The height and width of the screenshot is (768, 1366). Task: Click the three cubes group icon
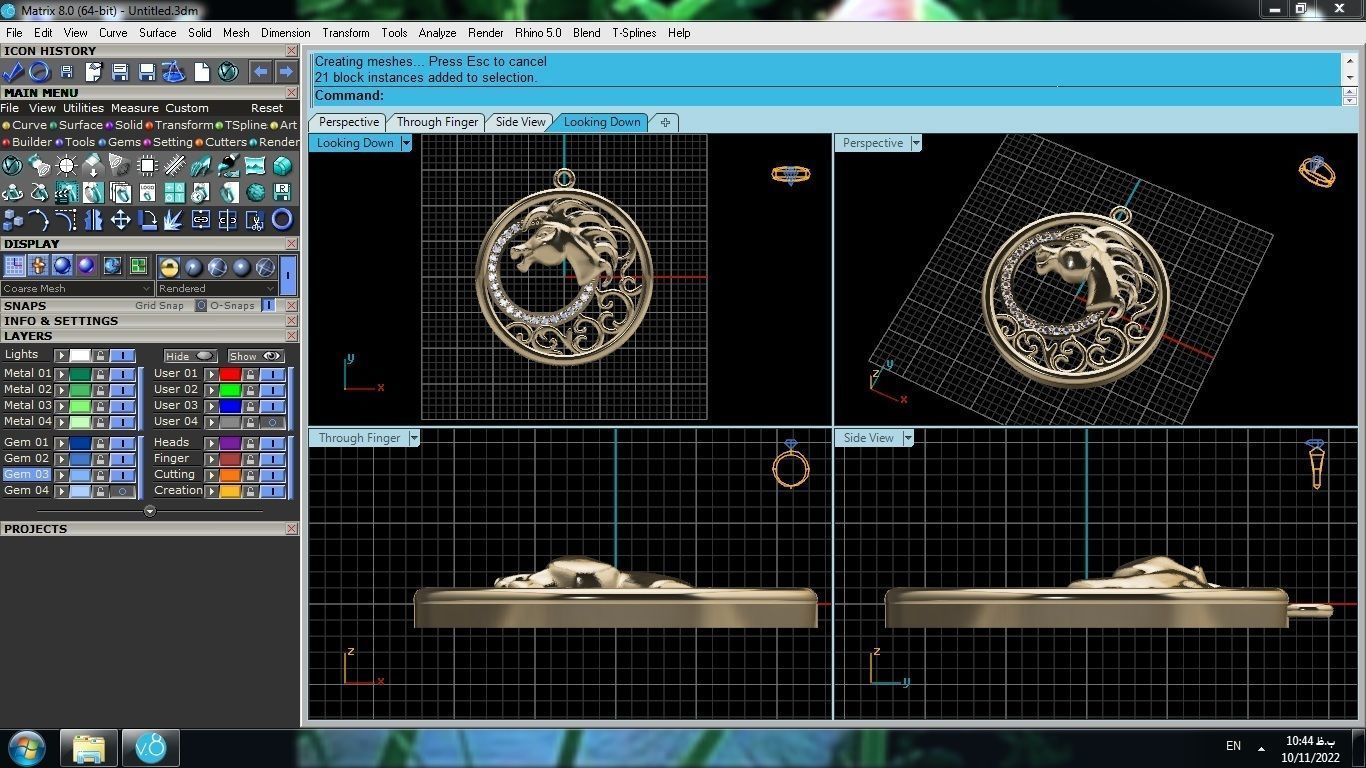click(x=12, y=219)
